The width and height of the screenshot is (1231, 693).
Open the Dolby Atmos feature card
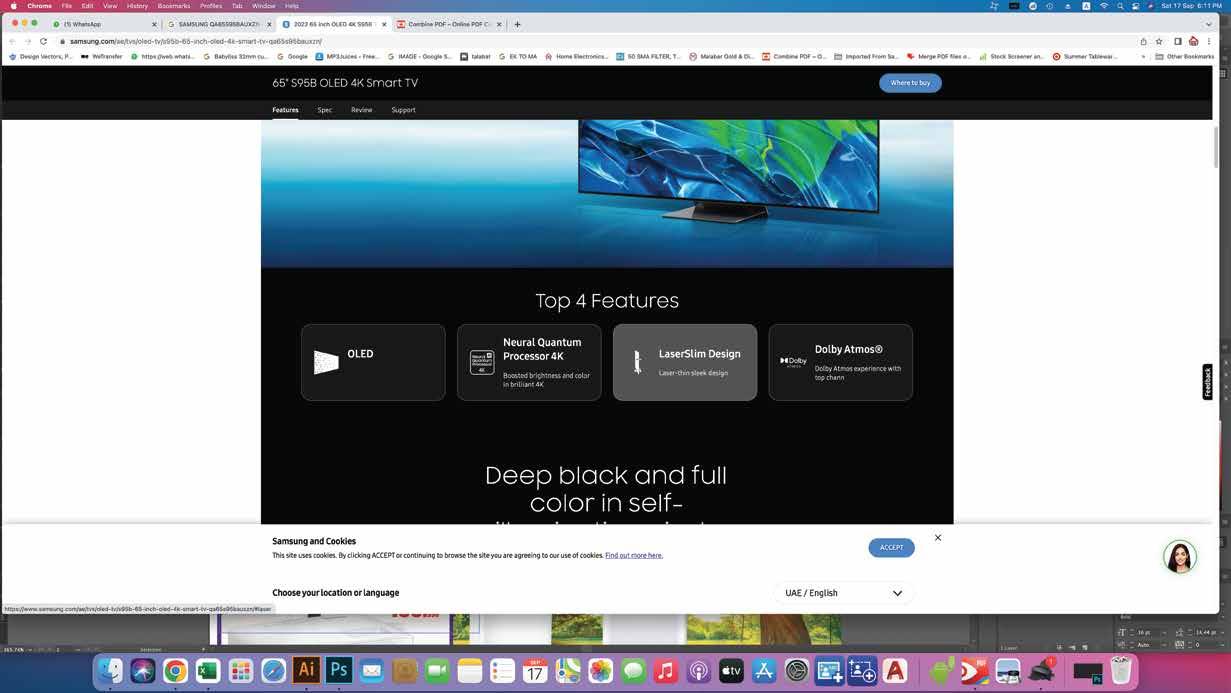tap(840, 362)
